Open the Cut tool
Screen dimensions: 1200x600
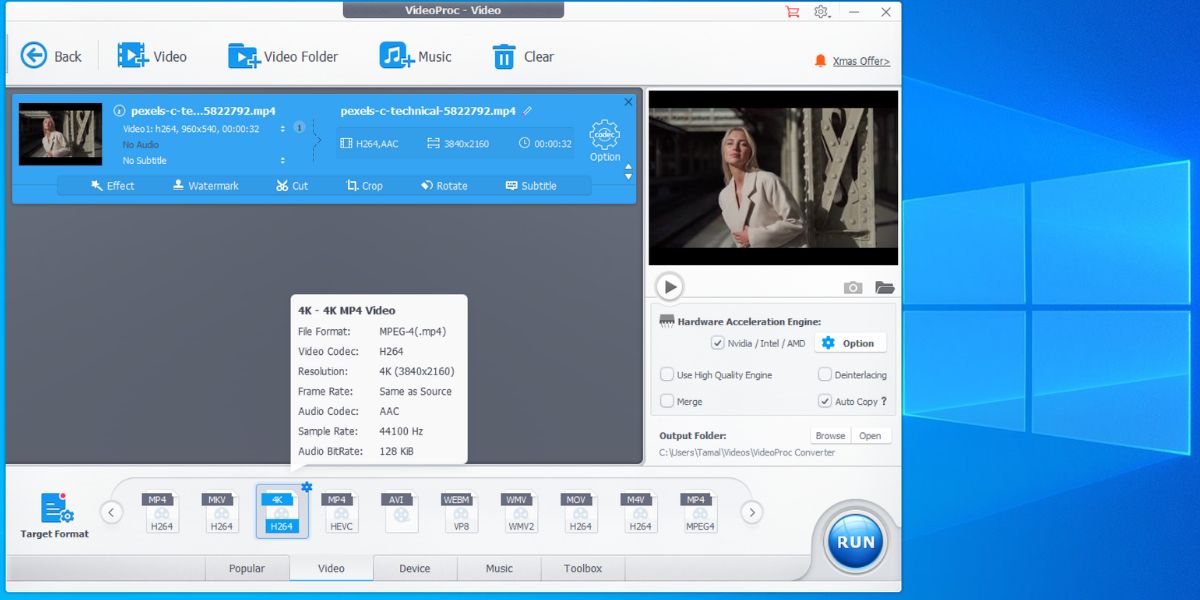[x=292, y=185]
